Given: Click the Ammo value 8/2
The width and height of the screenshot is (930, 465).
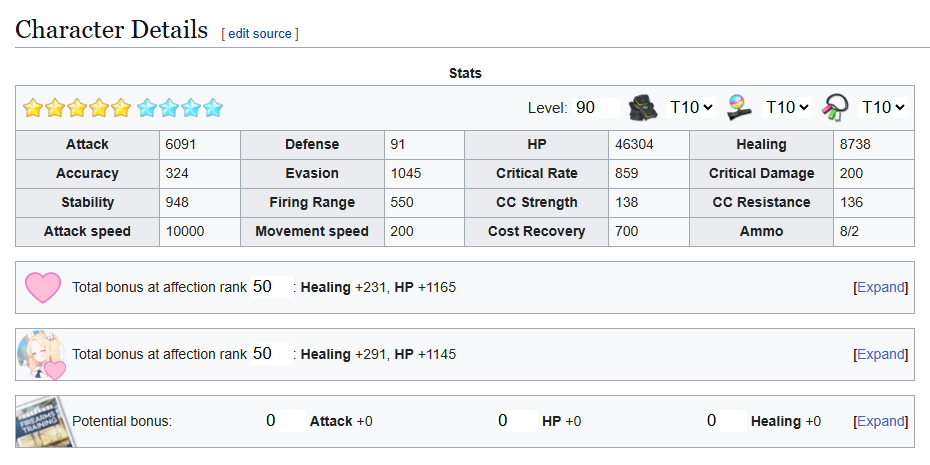Looking at the screenshot, I should [x=849, y=232].
